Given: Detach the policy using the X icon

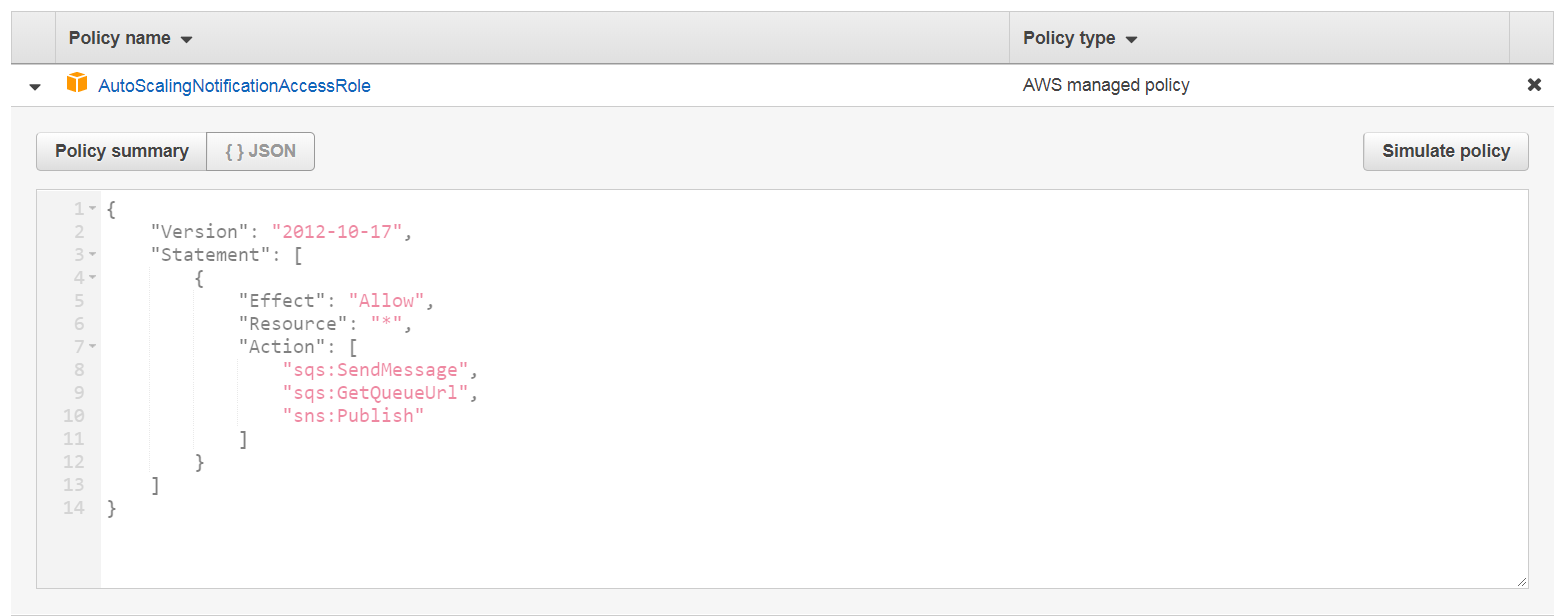Looking at the screenshot, I should tap(1534, 85).
